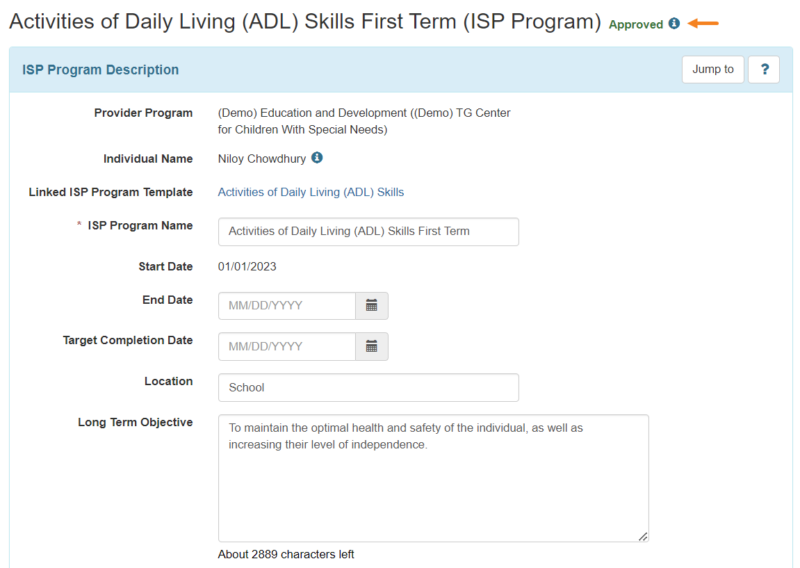Click the ISP Program Name text field
Screen dimensions: 800x568
coord(368,231)
